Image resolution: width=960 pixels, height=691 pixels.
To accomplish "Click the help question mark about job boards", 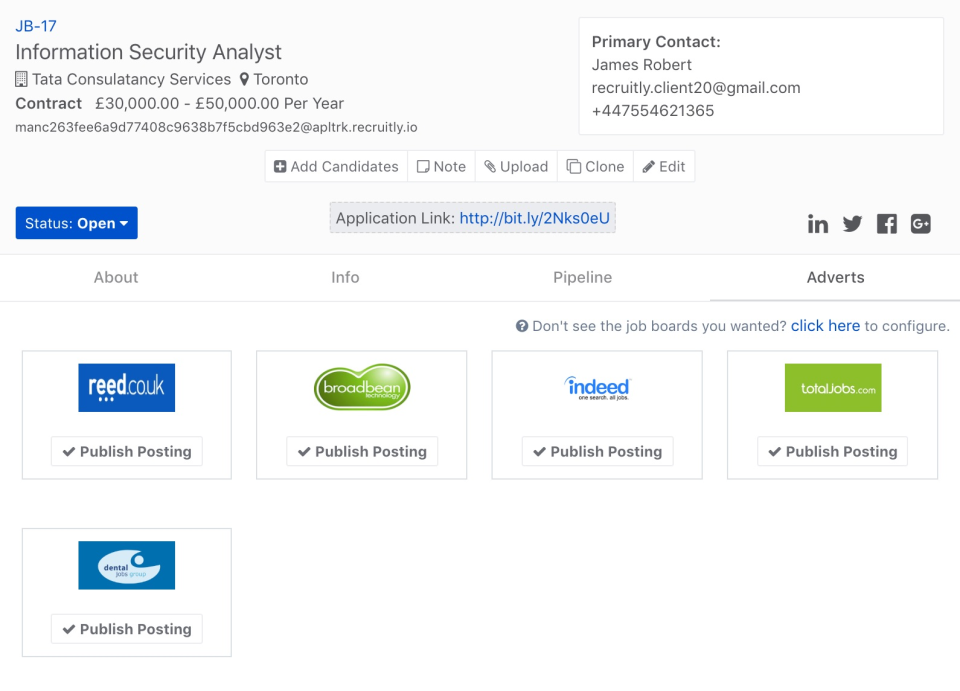I will point(521,325).
